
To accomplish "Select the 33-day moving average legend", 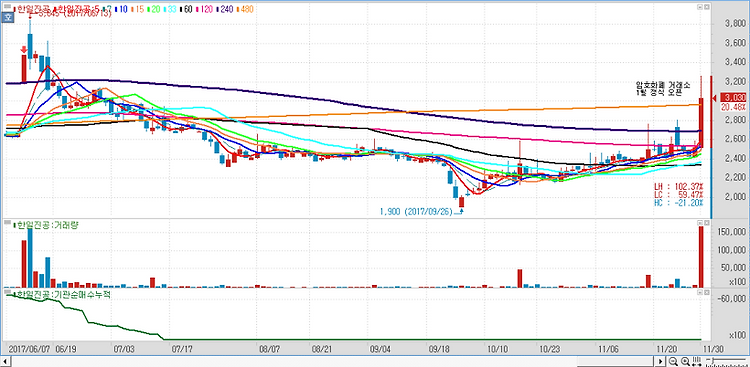I will tap(170, 9).
